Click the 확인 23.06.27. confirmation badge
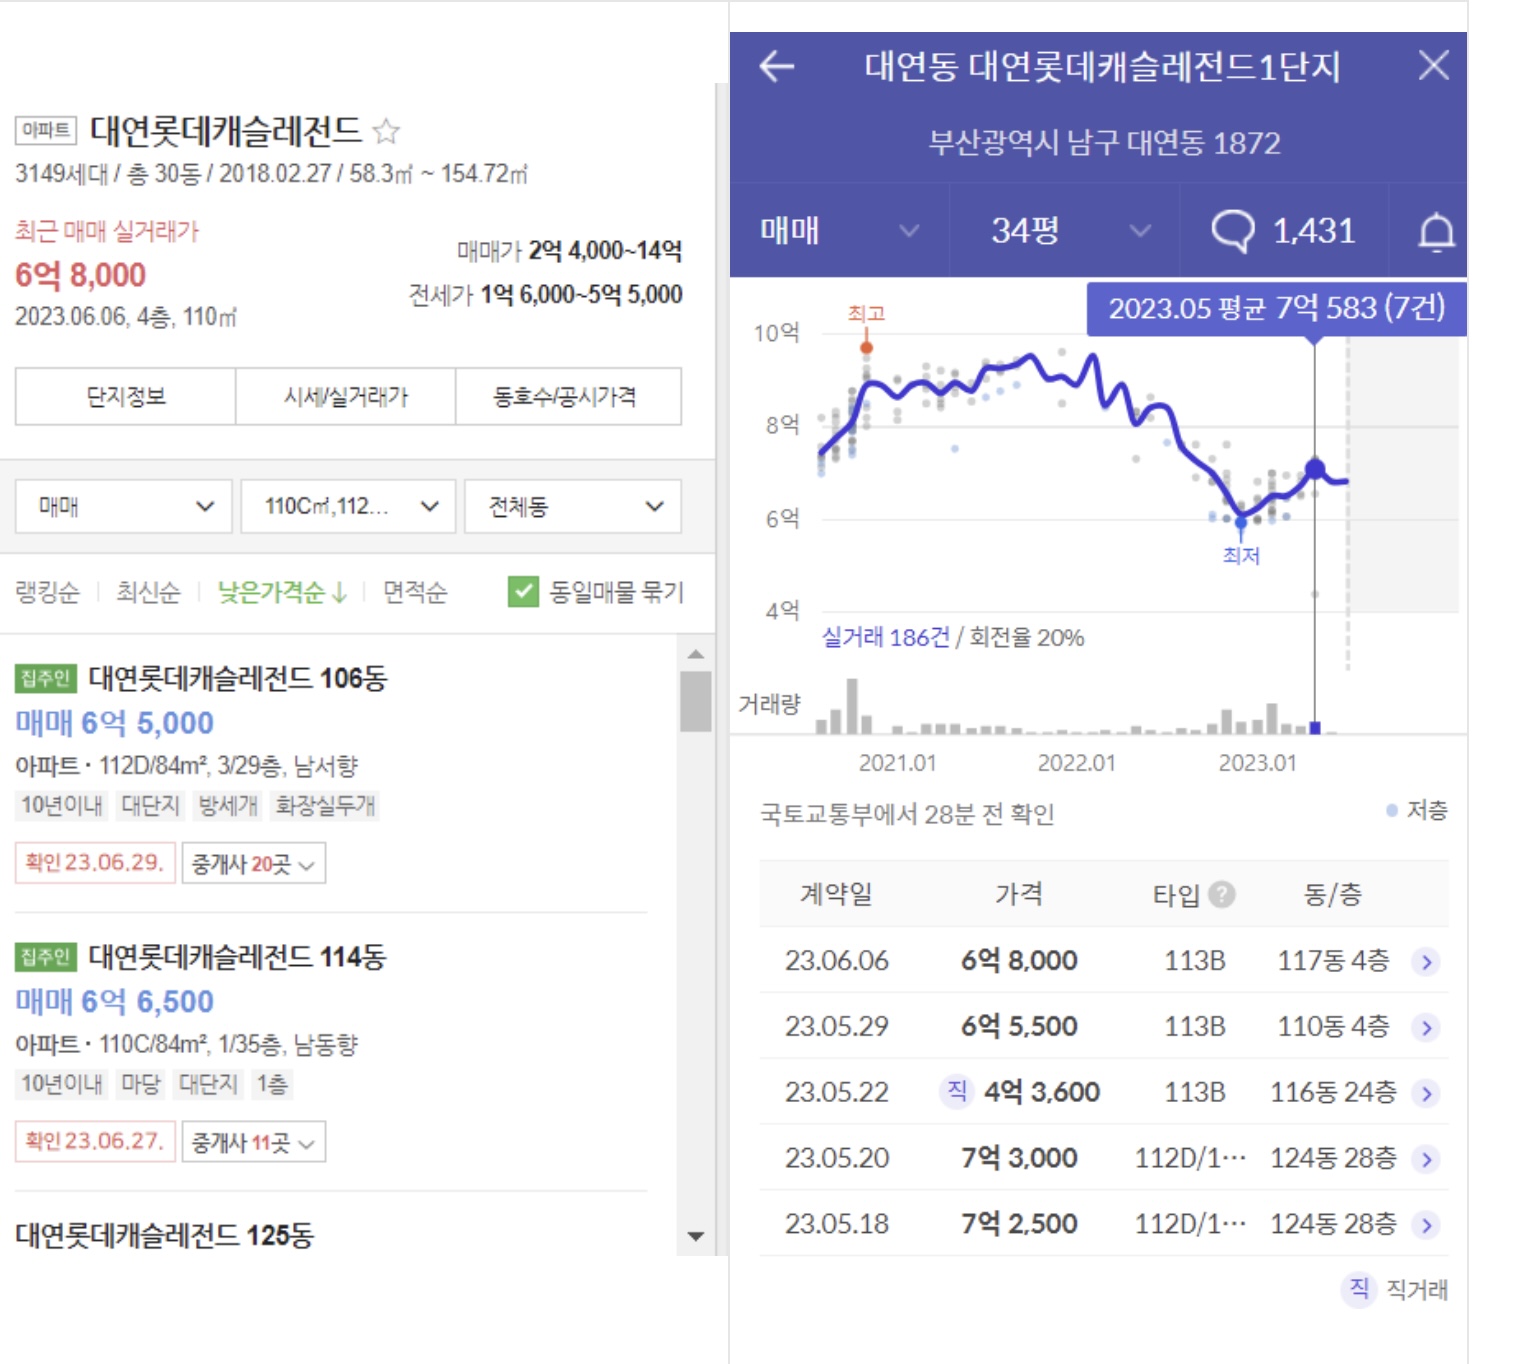This screenshot has width=1518, height=1364. (x=95, y=1141)
